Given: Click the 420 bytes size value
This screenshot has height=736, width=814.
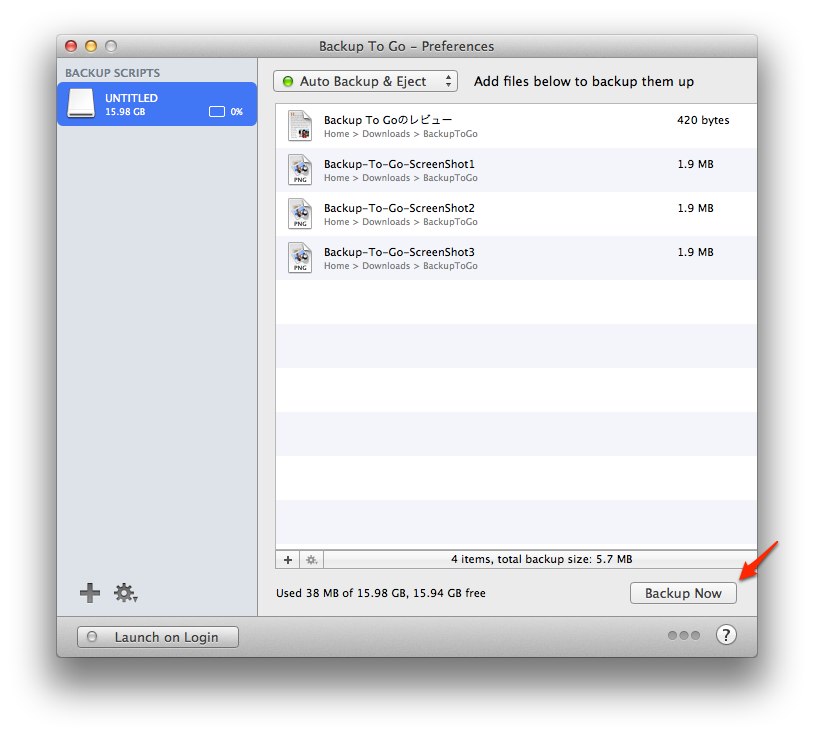Looking at the screenshot, I should [703, 120].
